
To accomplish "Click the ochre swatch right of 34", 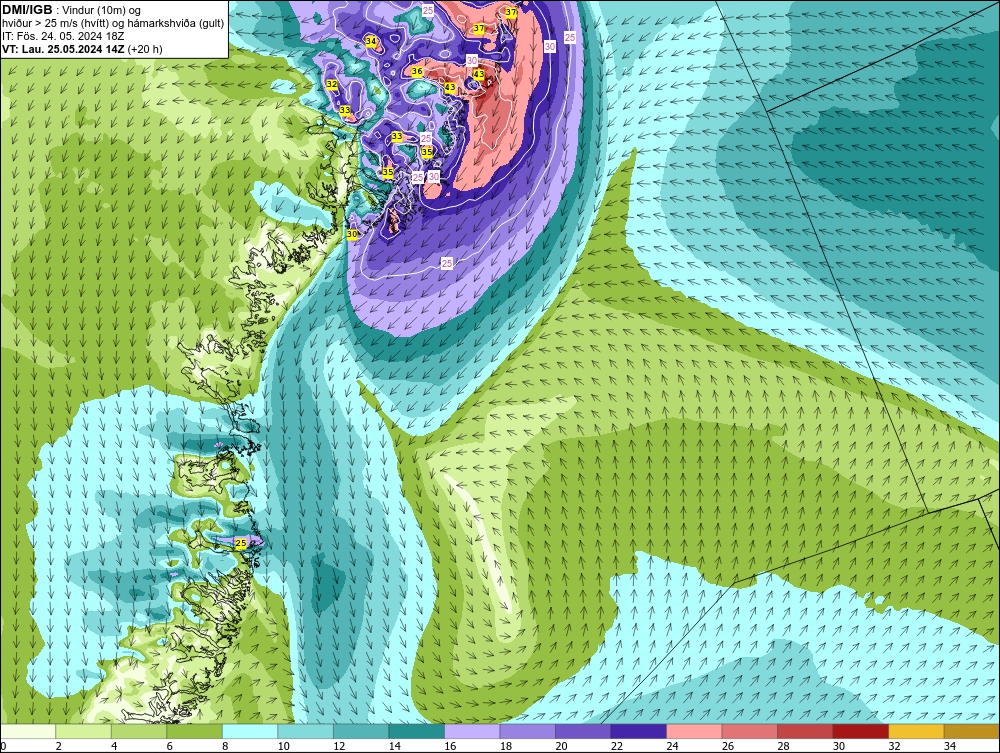I will tap(971, 731).
